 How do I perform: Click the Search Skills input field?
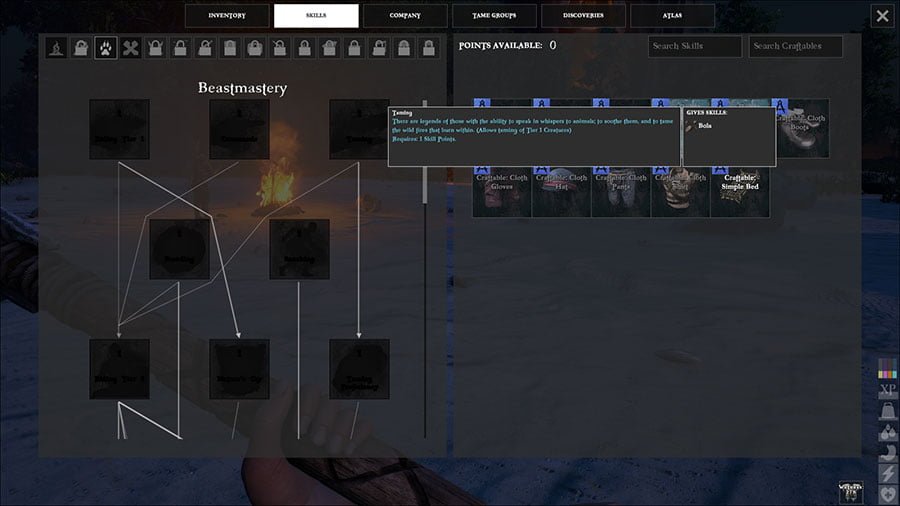click(x=695, y=46)
